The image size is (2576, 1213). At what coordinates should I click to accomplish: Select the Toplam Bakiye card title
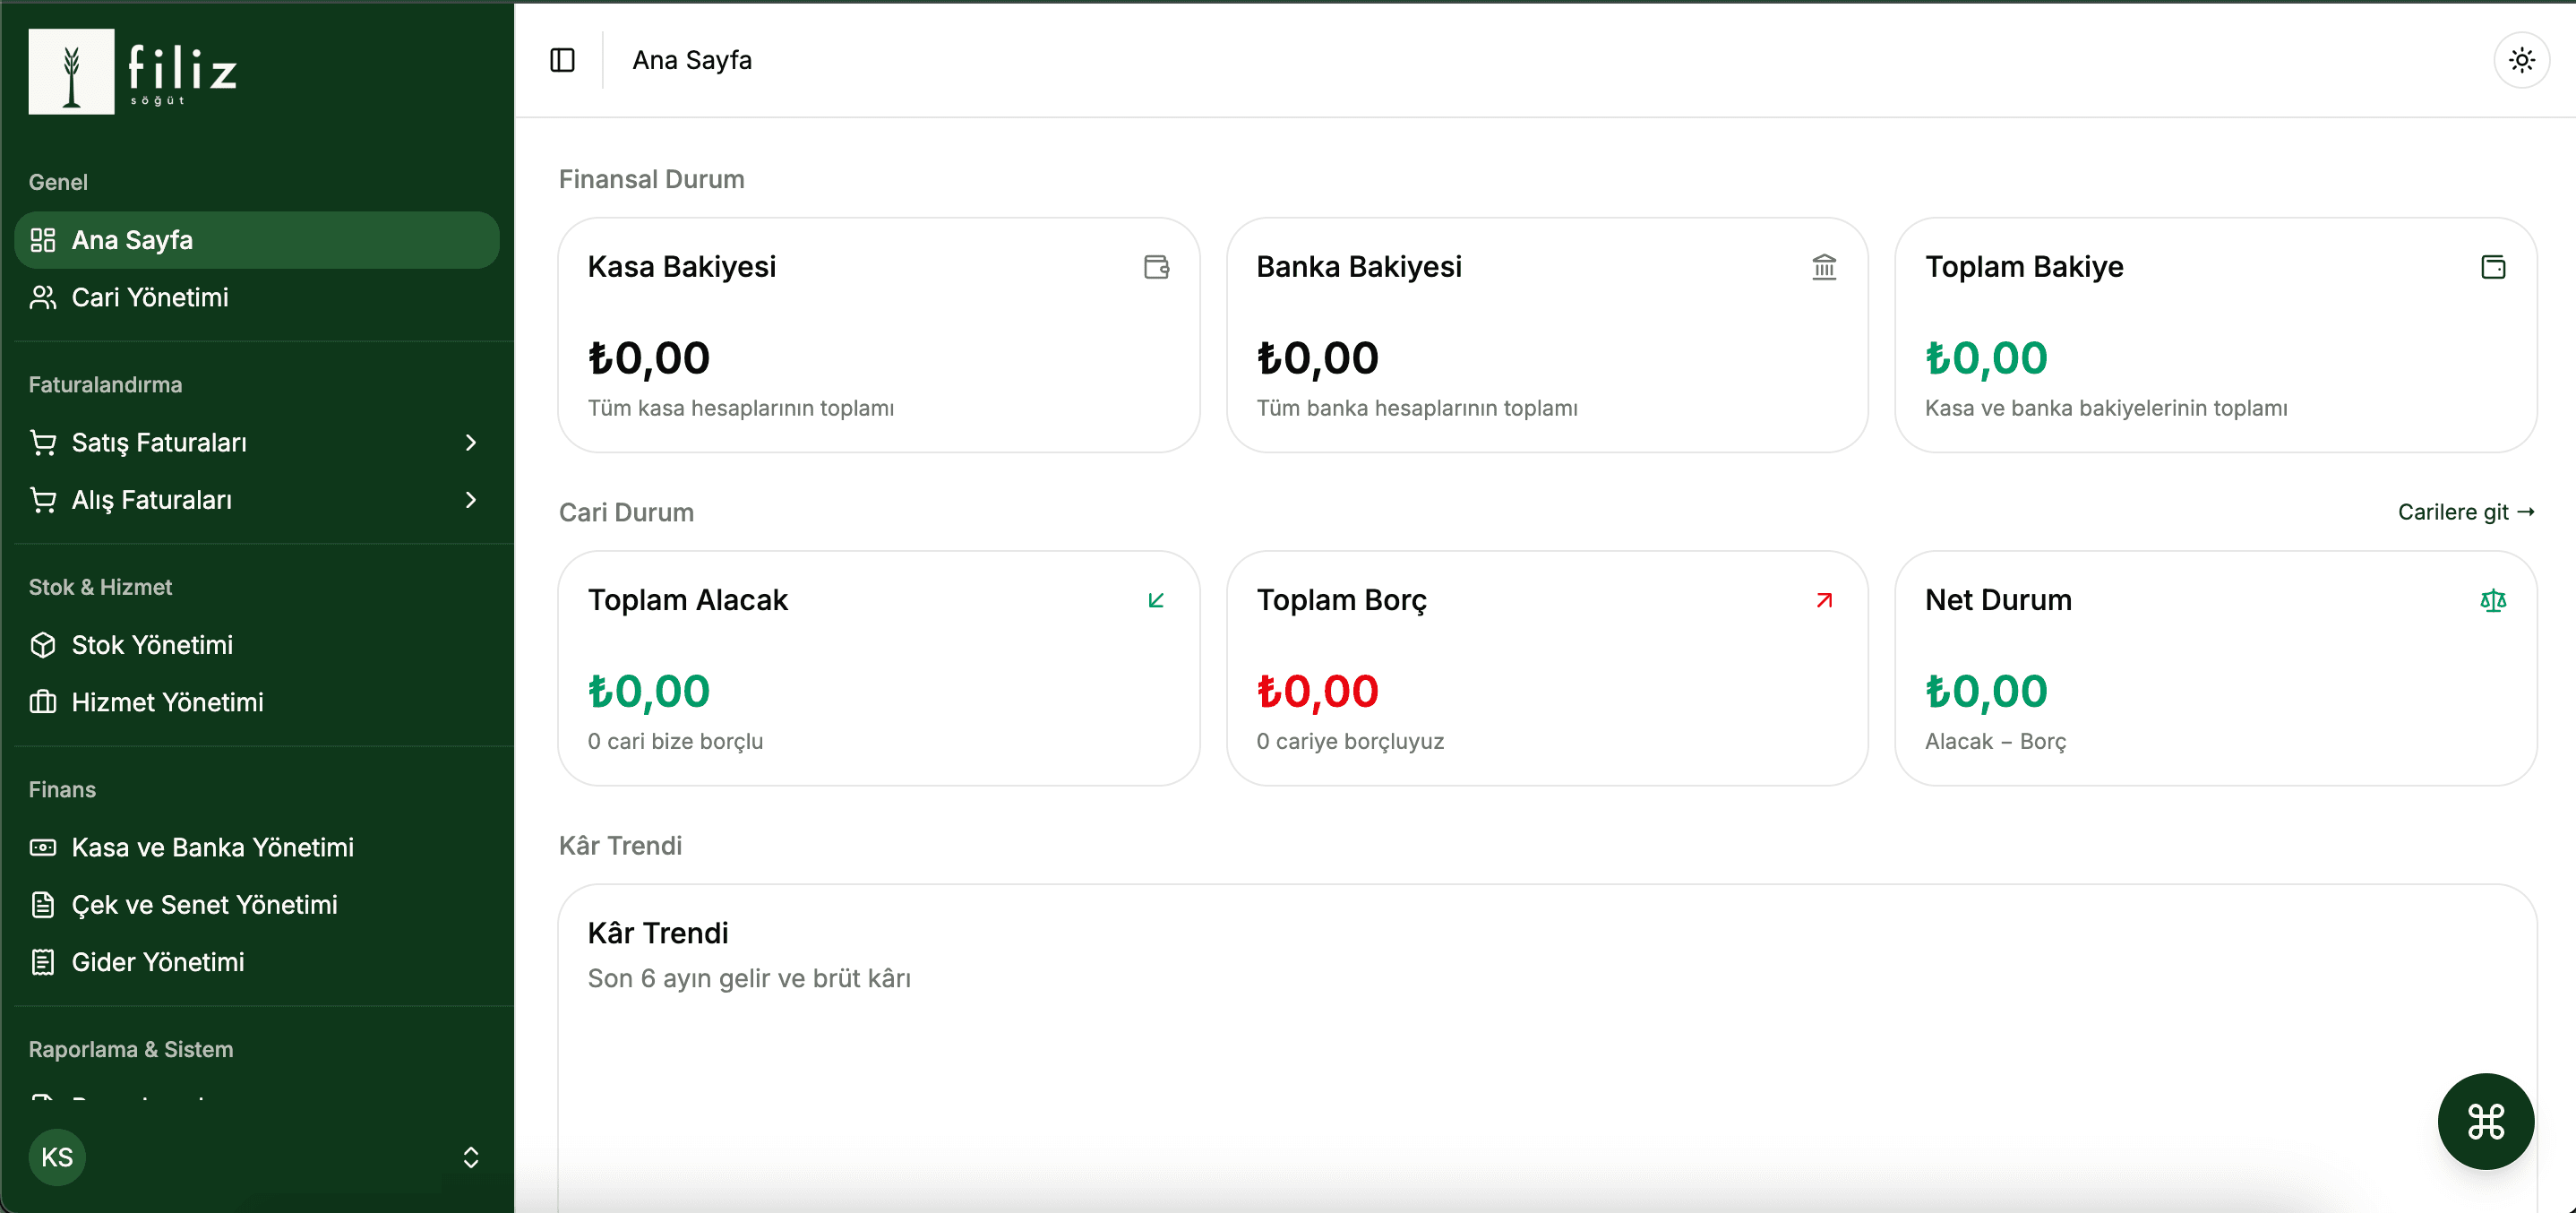[x=2023, y=267]
